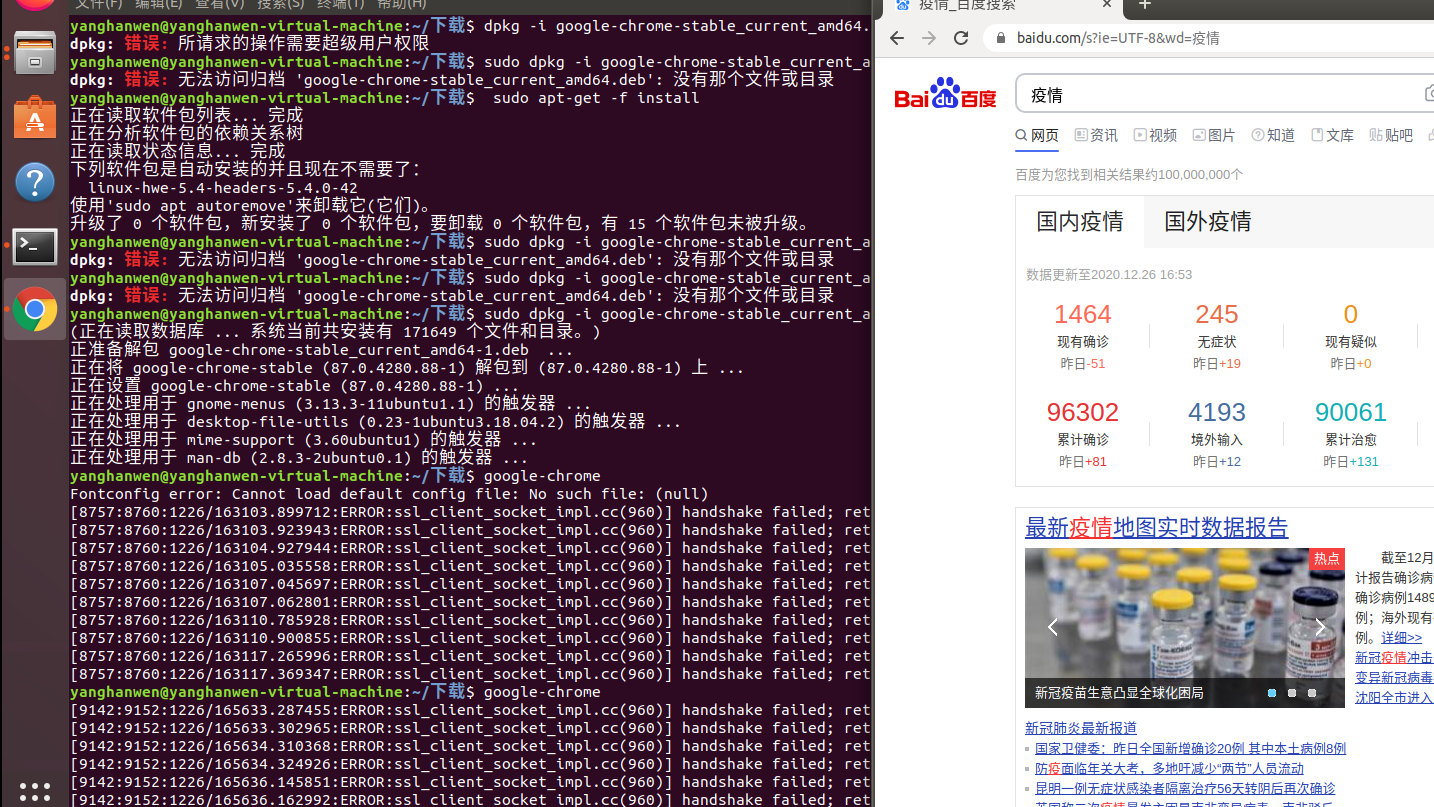Launch Ubuntu Software from the dock
The width and height of the screenshot is (1434, 807).
click(35, 117)
